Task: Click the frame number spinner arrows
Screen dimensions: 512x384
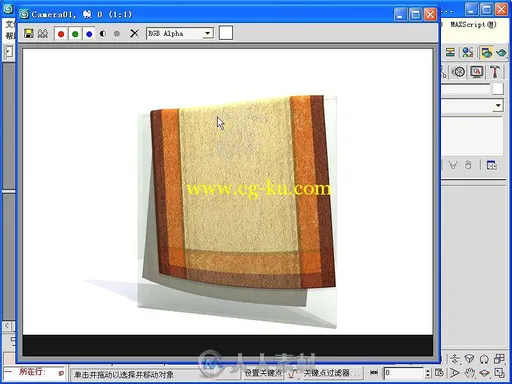Action: point(428,373)
